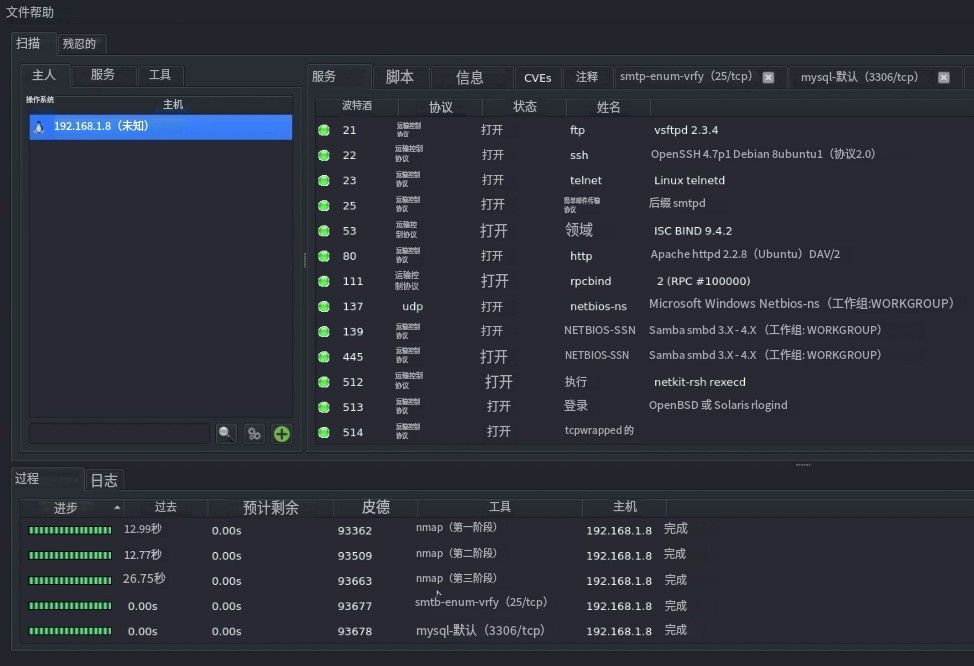Image resolution: width=974 pixels, height=666 pixels.
Task: Open the gears settings icon
Action: (x=253, y=432)
